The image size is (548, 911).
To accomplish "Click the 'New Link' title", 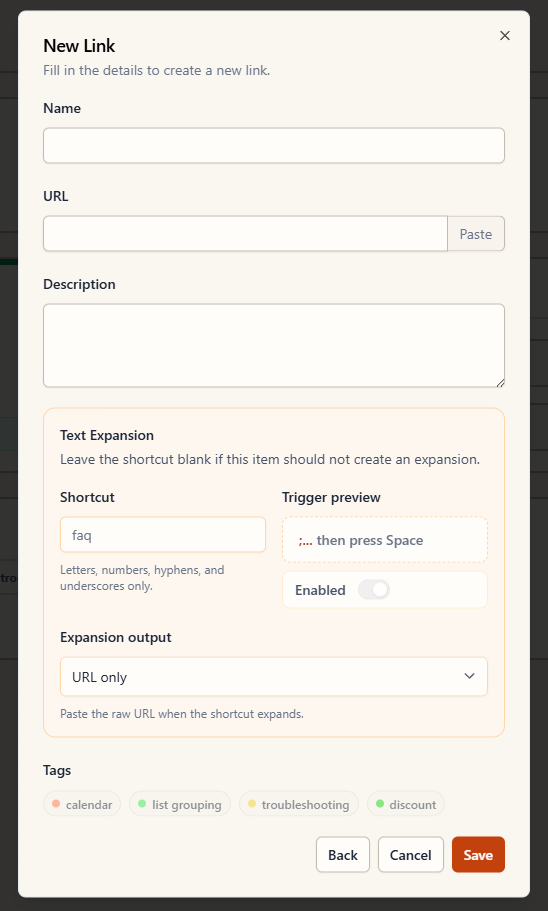I will (x=80, y=46).
